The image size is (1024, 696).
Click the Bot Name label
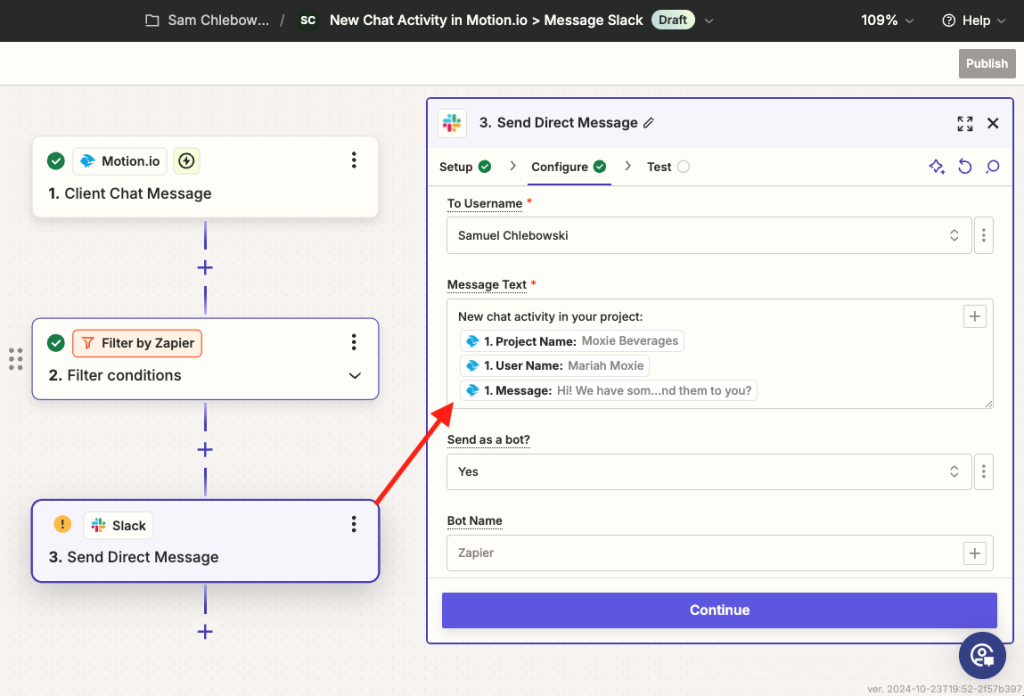(474, 520)
